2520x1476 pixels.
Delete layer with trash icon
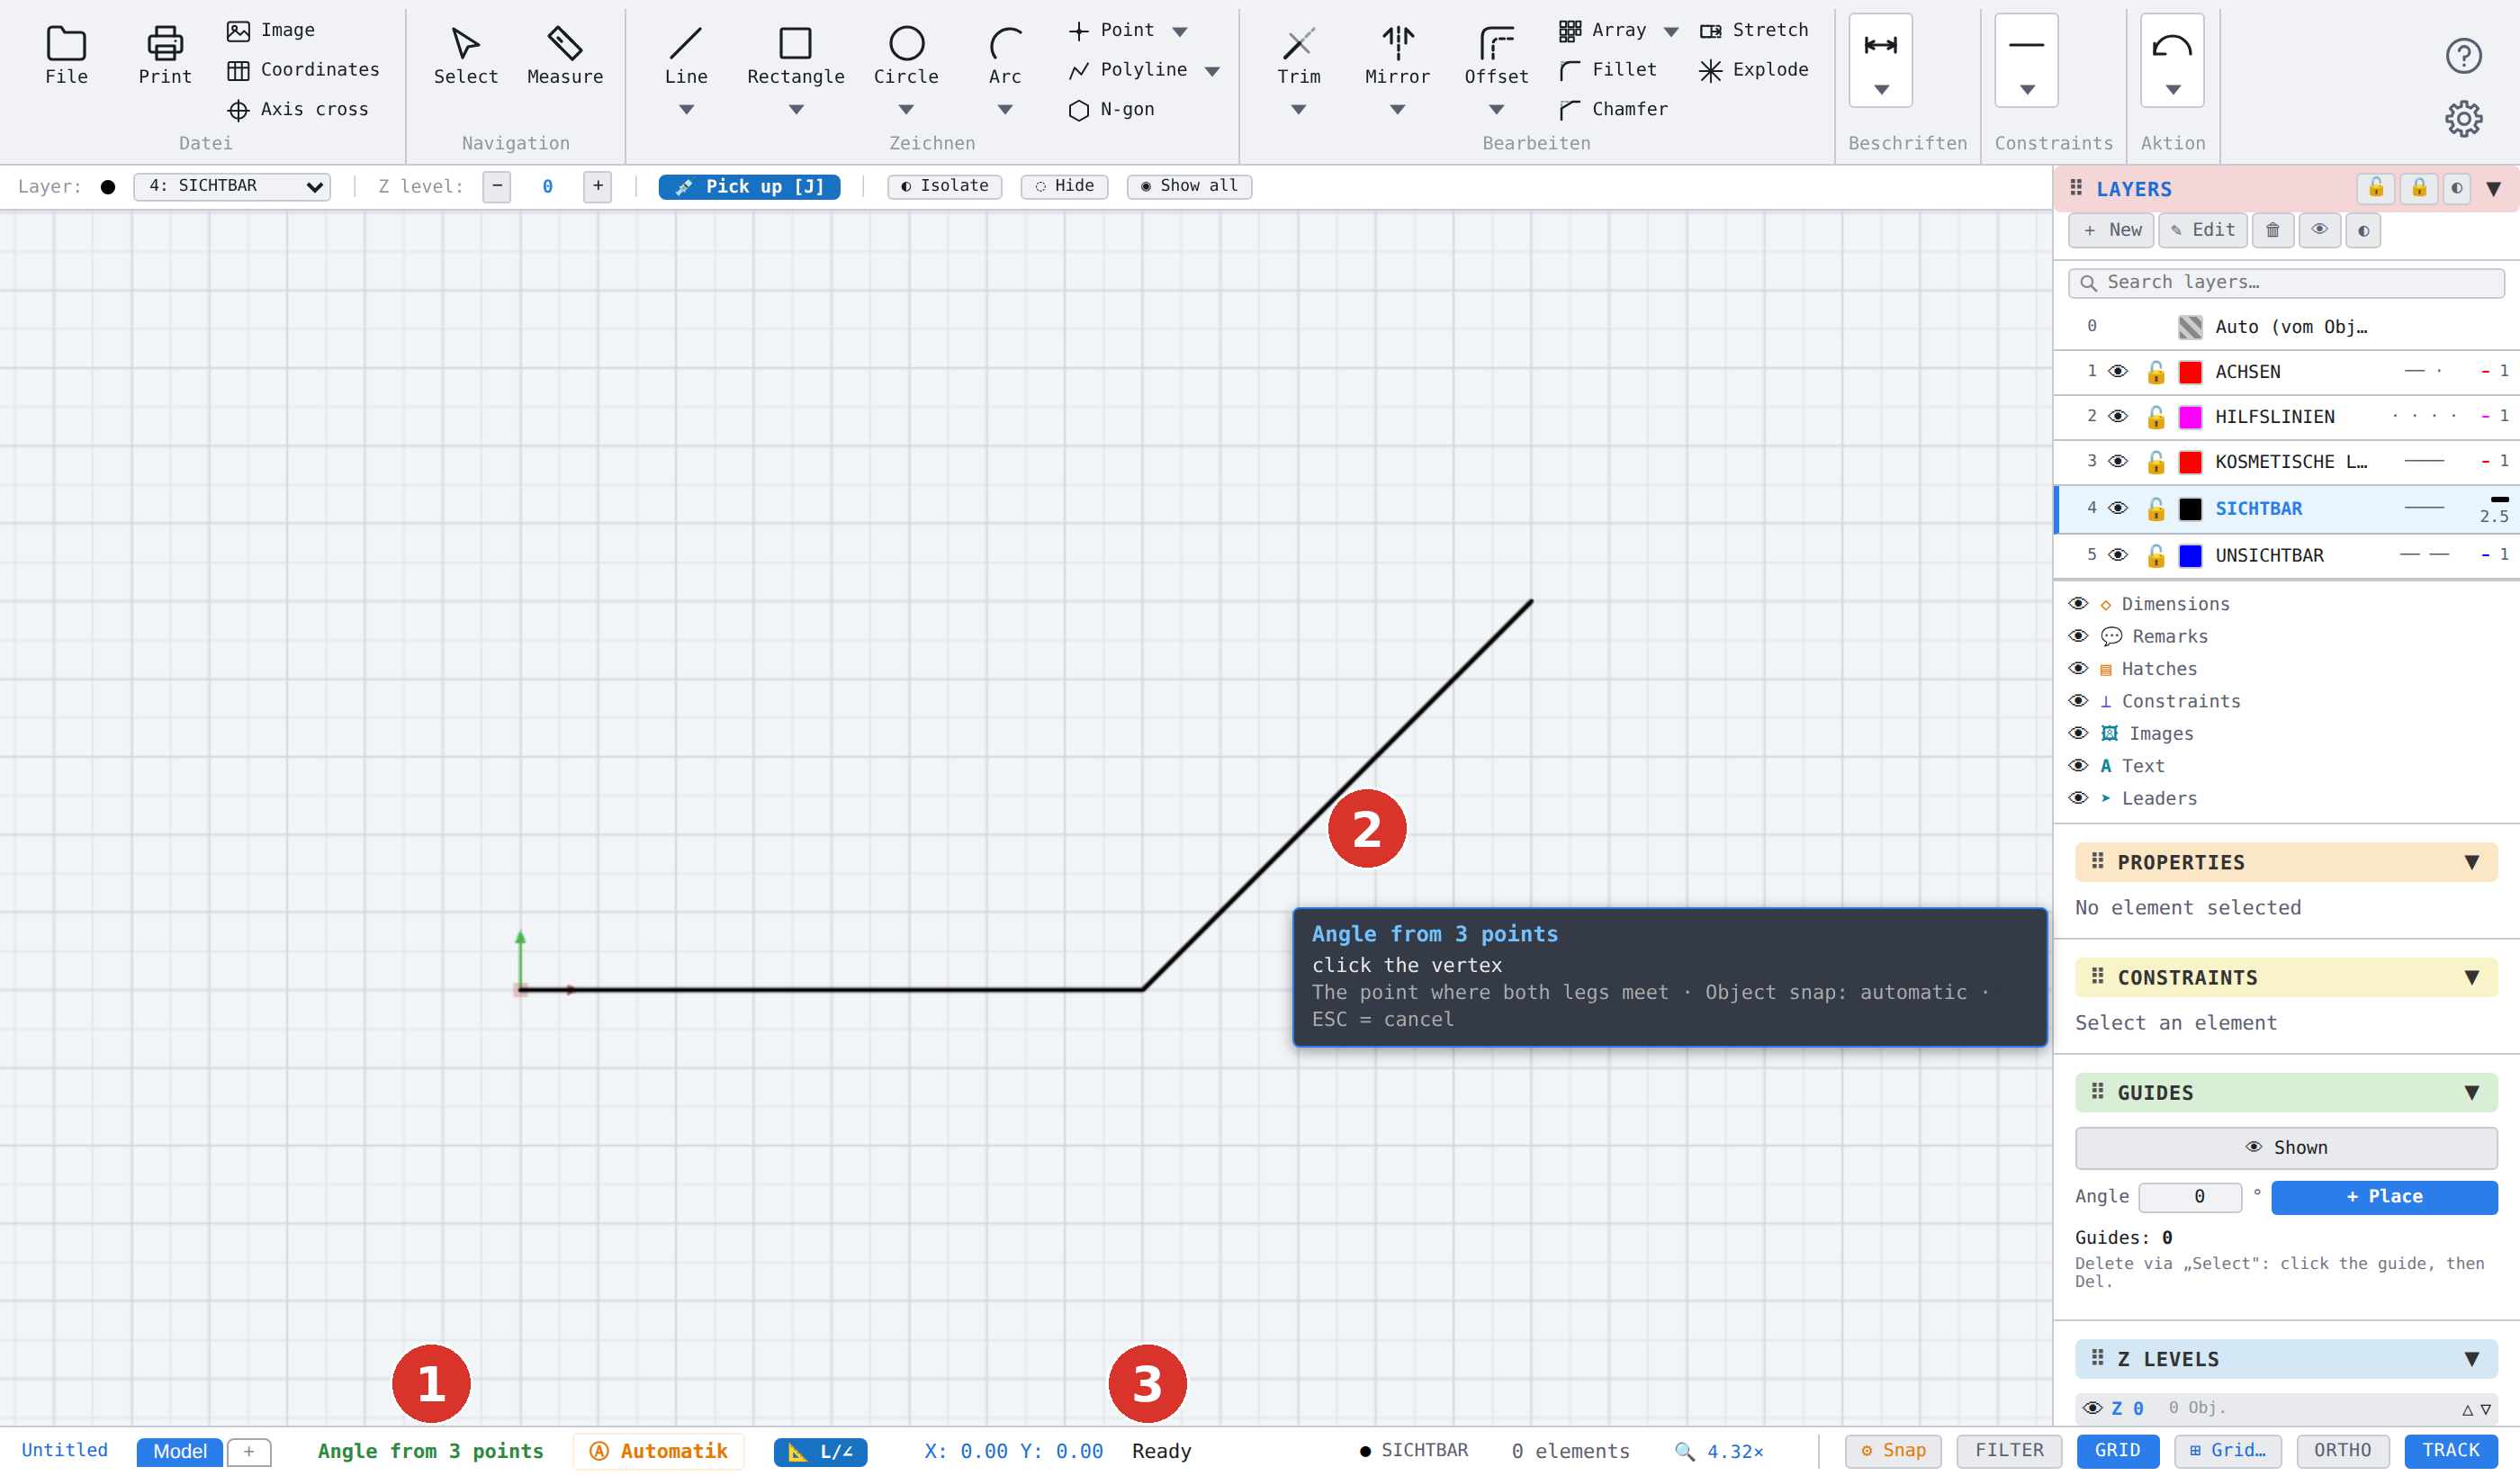click(2273, 230)
